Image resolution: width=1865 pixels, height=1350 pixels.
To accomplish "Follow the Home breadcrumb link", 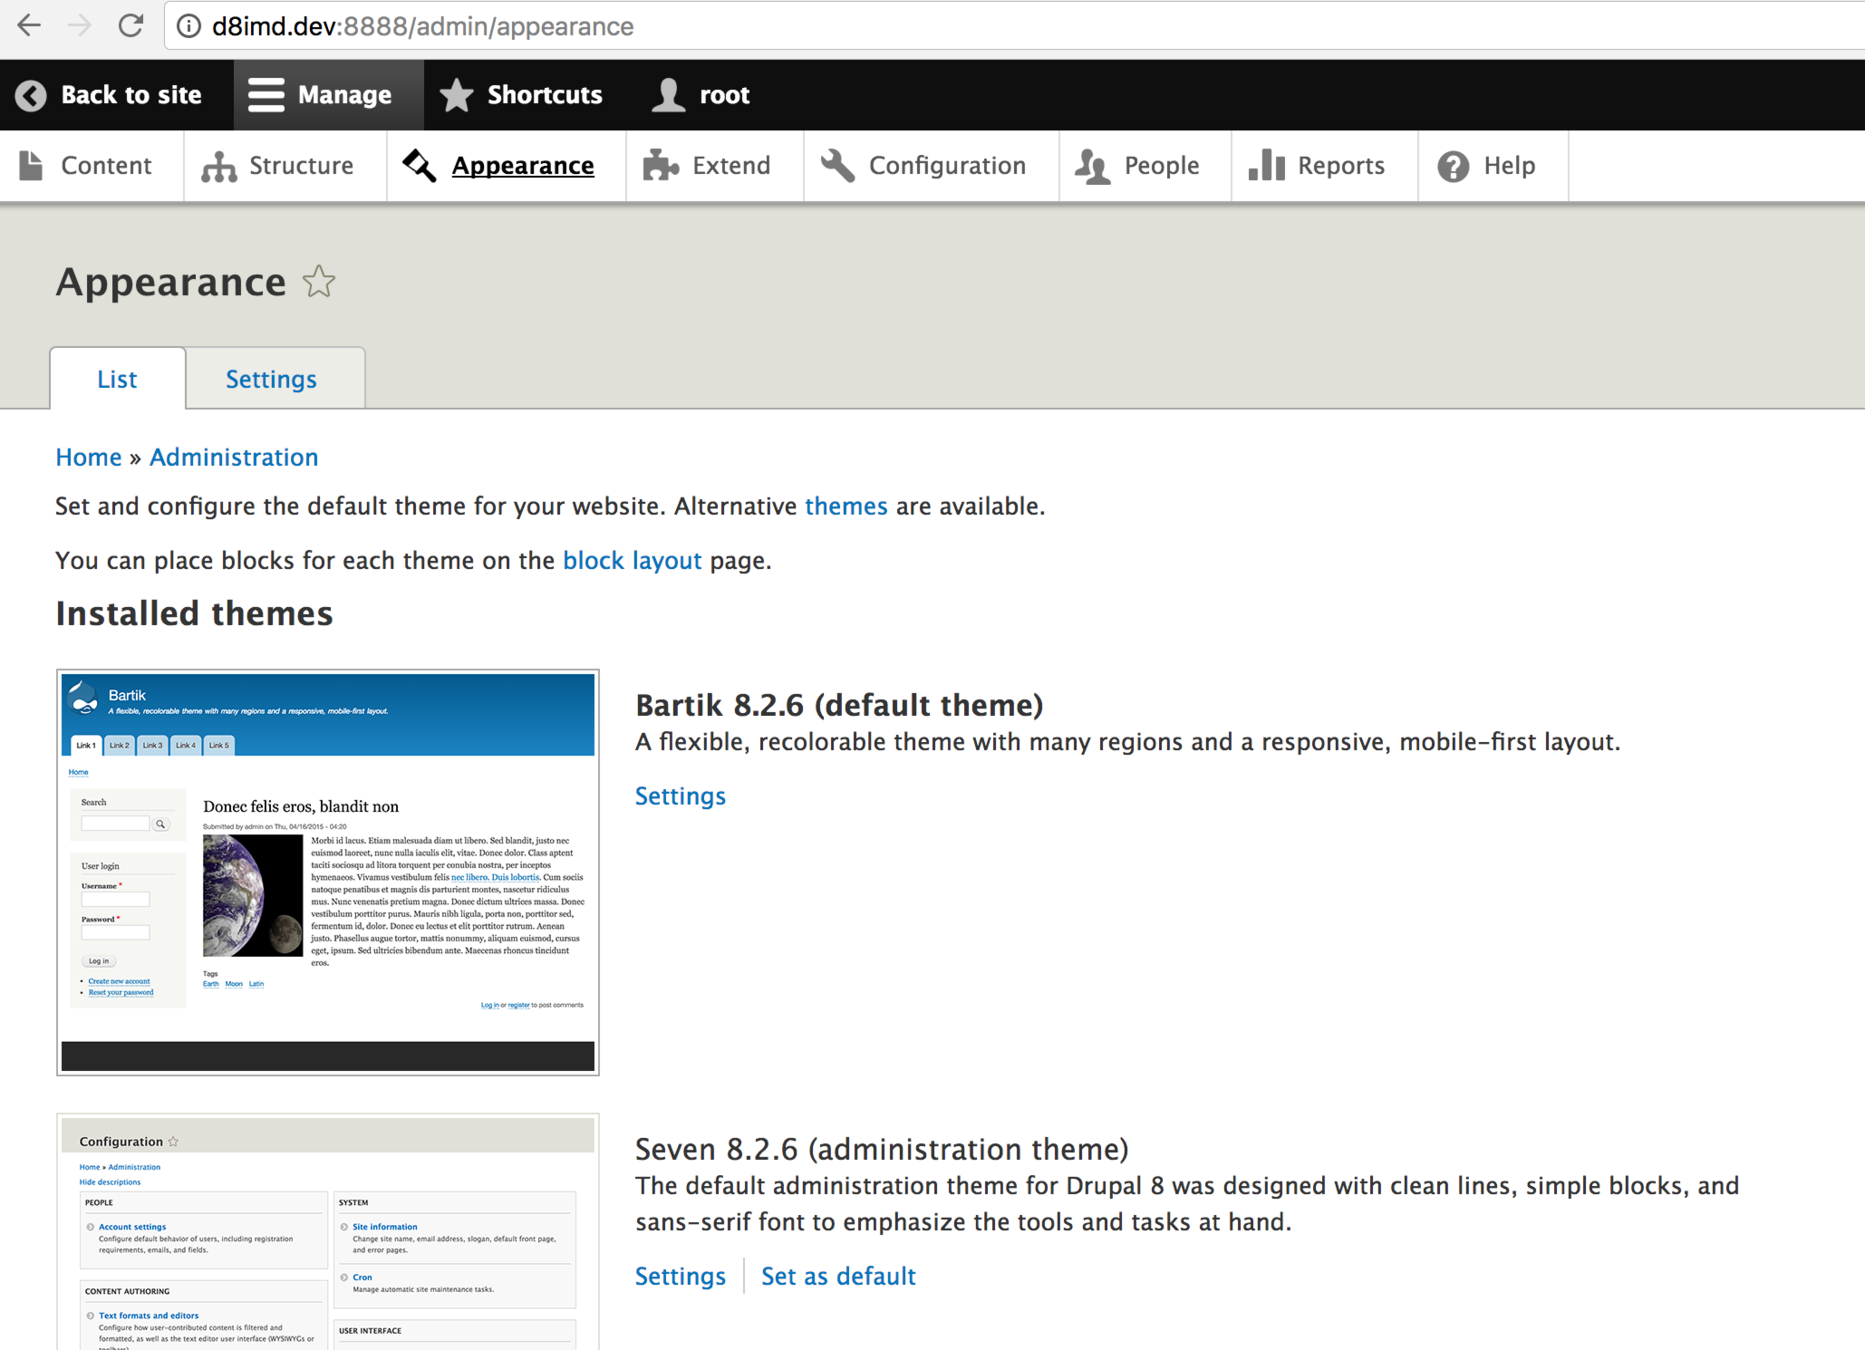I will [88, 457].
